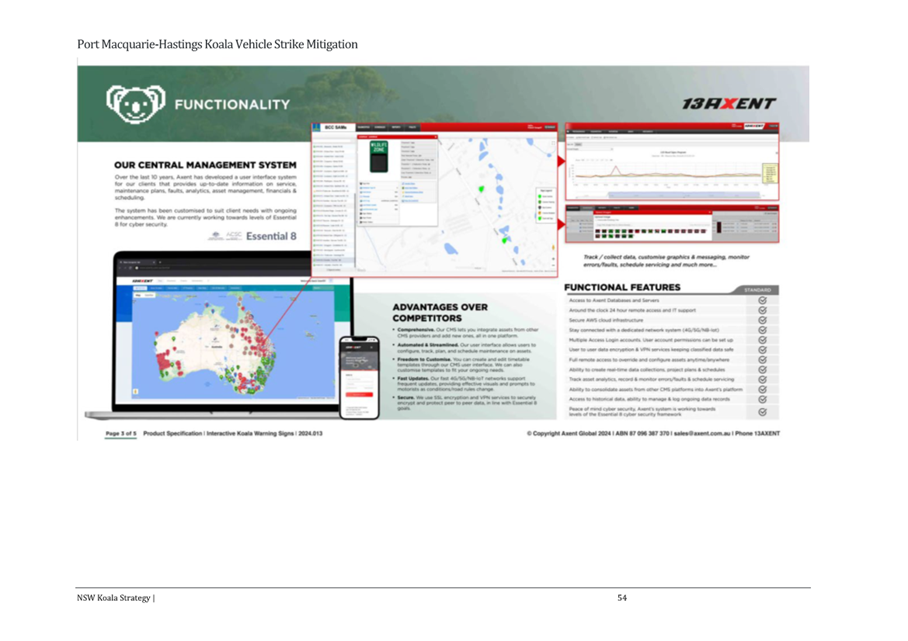Click page number 54

(622, 598)
